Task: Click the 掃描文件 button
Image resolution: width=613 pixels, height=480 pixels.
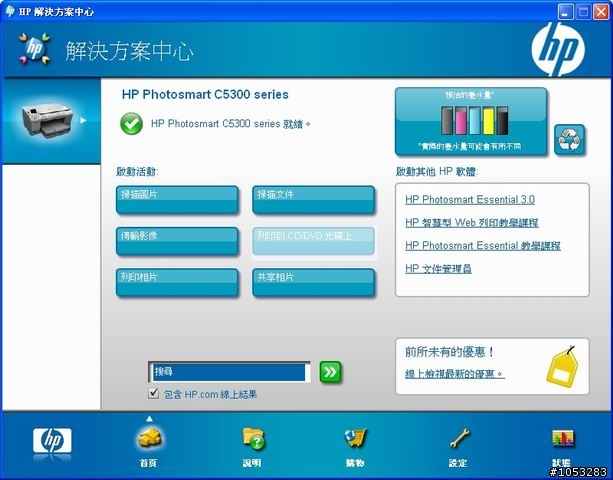Action: (314, 200)
